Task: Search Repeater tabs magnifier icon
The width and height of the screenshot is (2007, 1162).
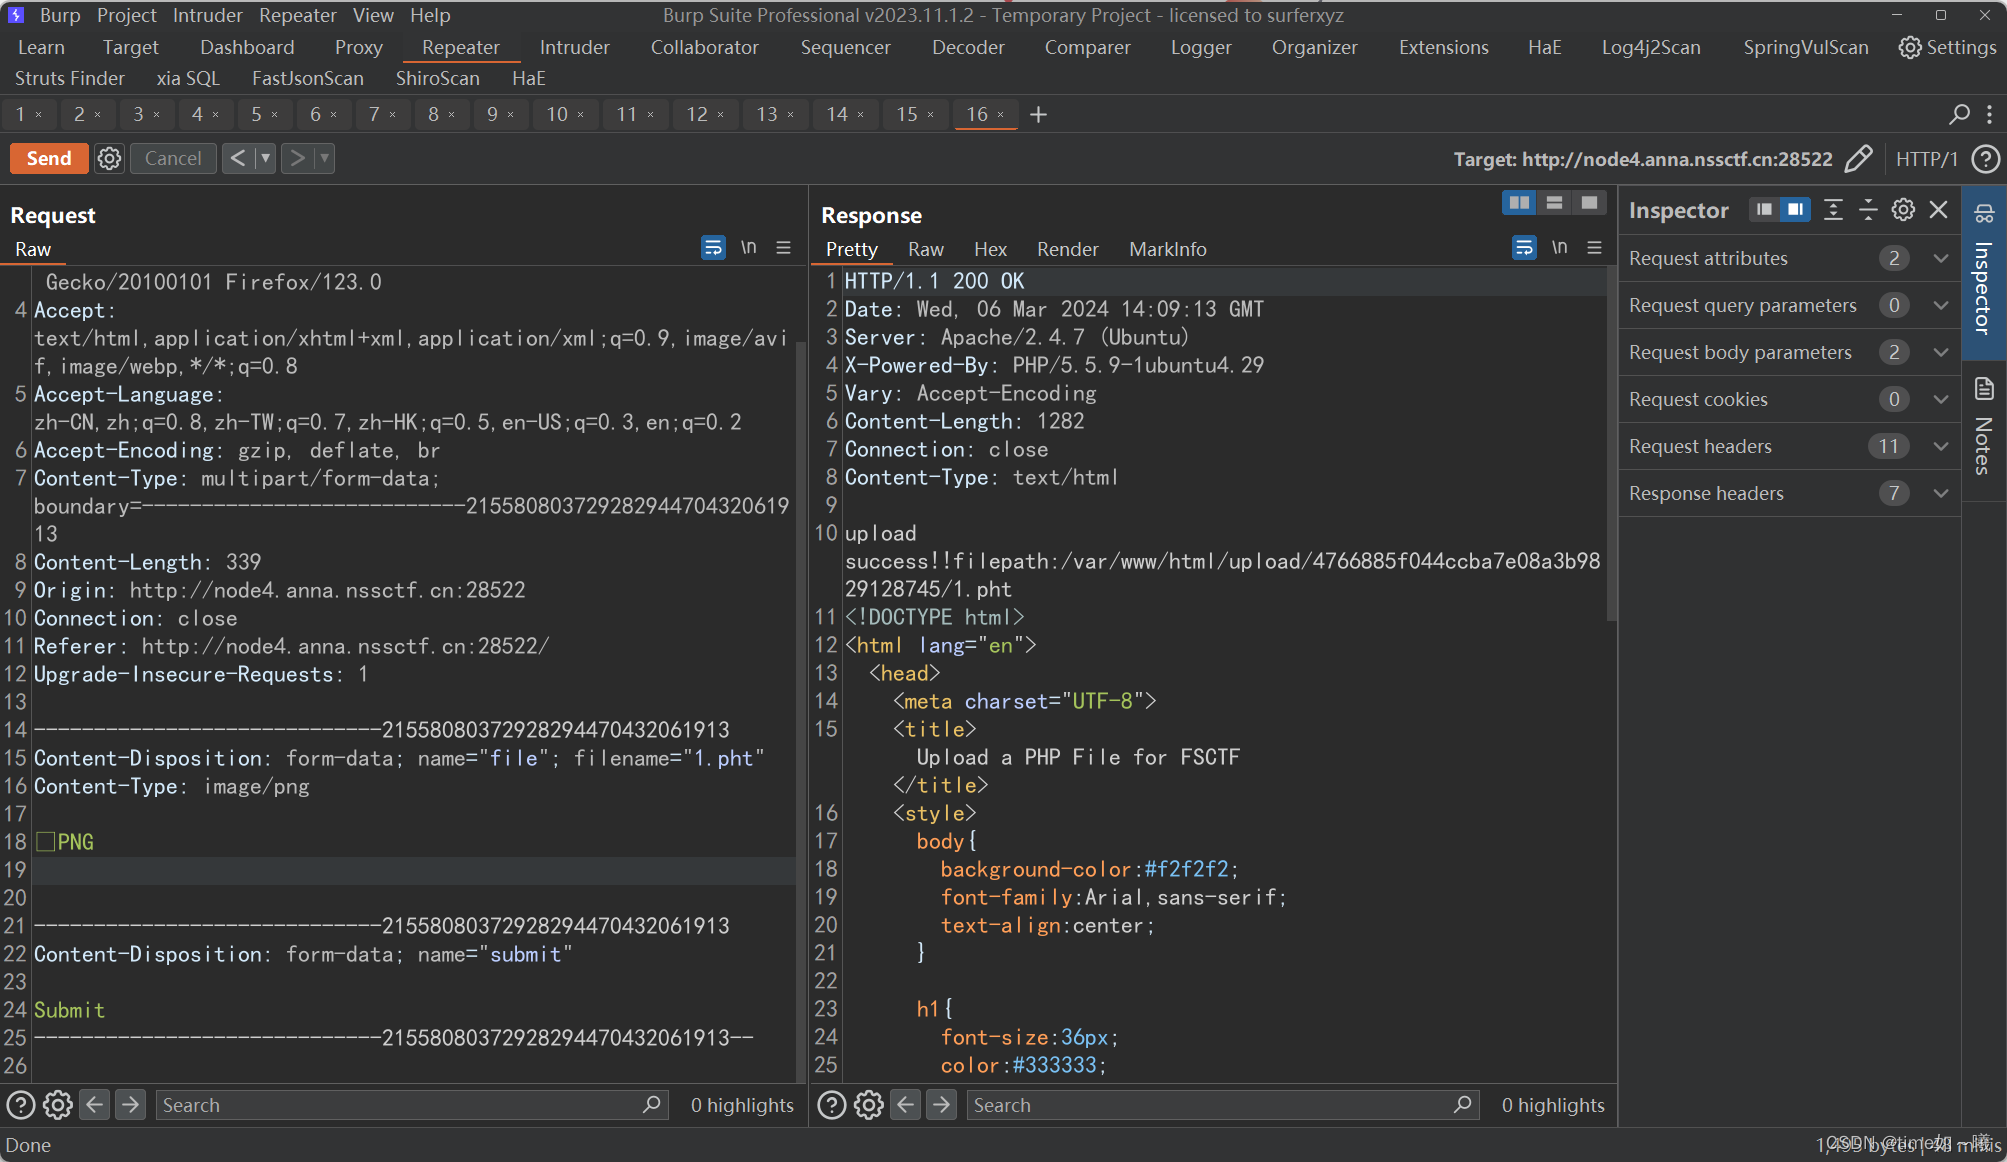Action: [1959, 114]
